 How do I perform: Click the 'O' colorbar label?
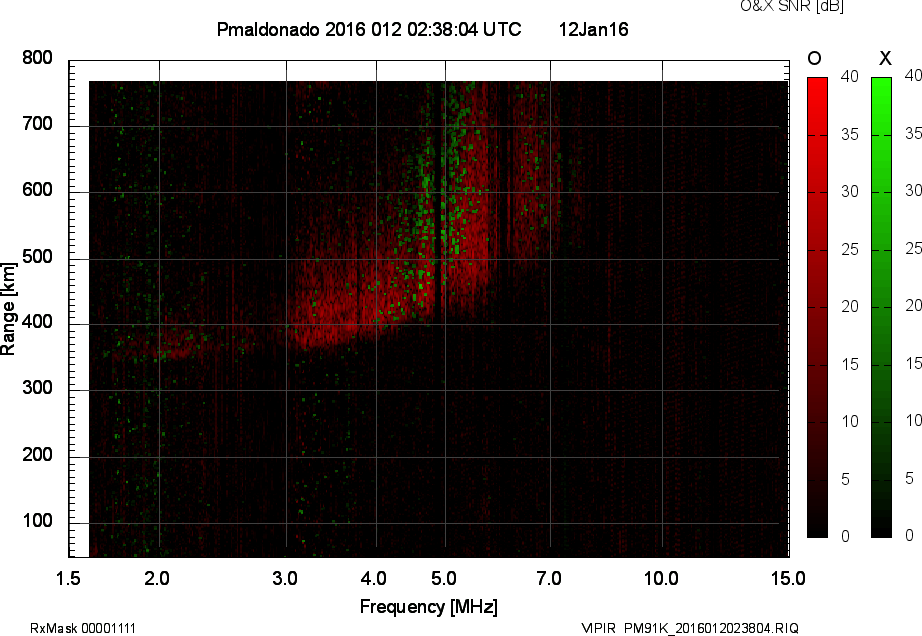pos(814,58)
